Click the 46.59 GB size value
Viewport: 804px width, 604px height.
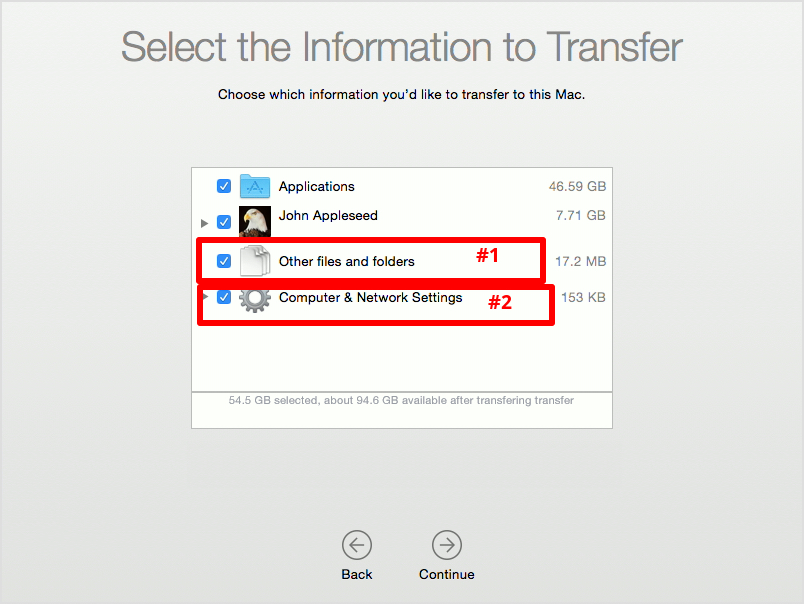[577, 186]
